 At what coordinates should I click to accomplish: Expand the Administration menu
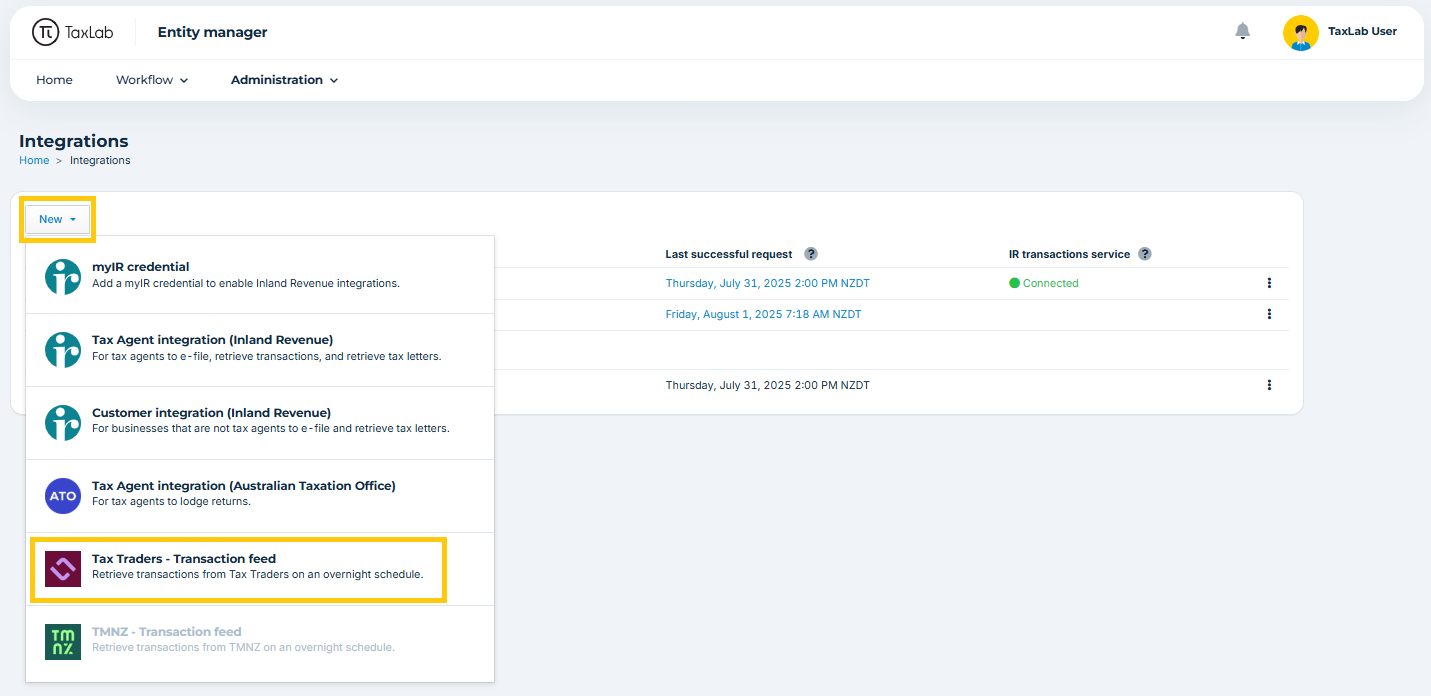[285, 80]
